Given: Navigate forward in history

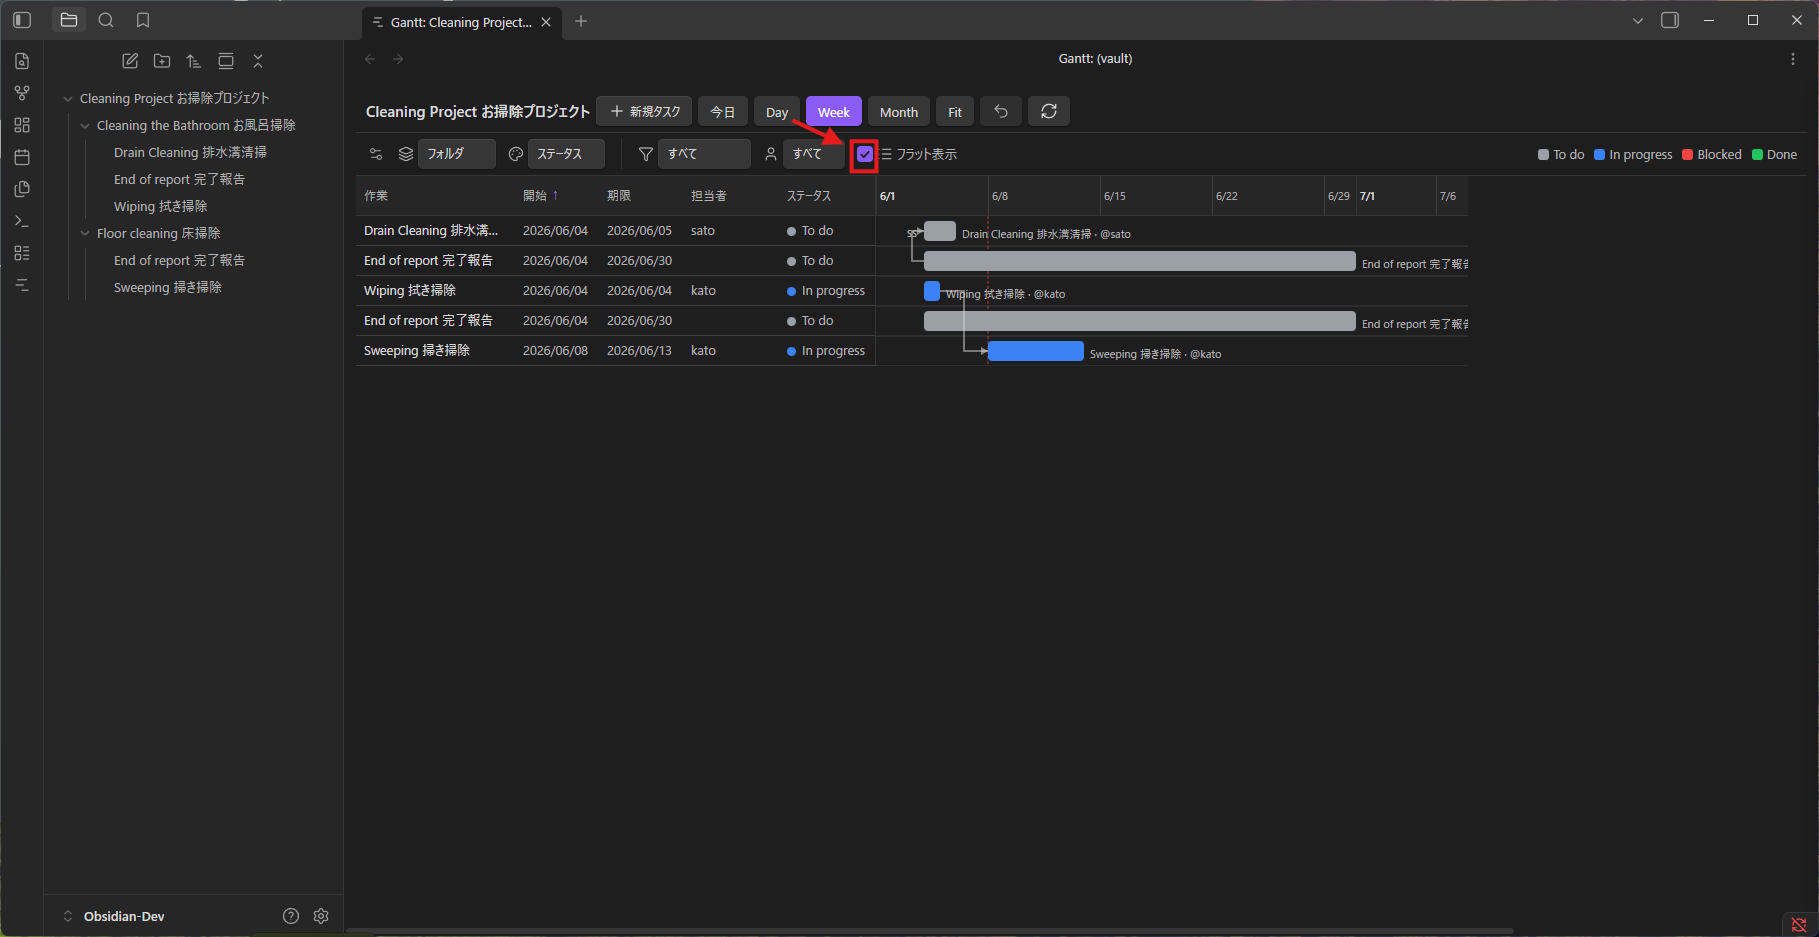Looking at the screenshot, I should [398, 59].
